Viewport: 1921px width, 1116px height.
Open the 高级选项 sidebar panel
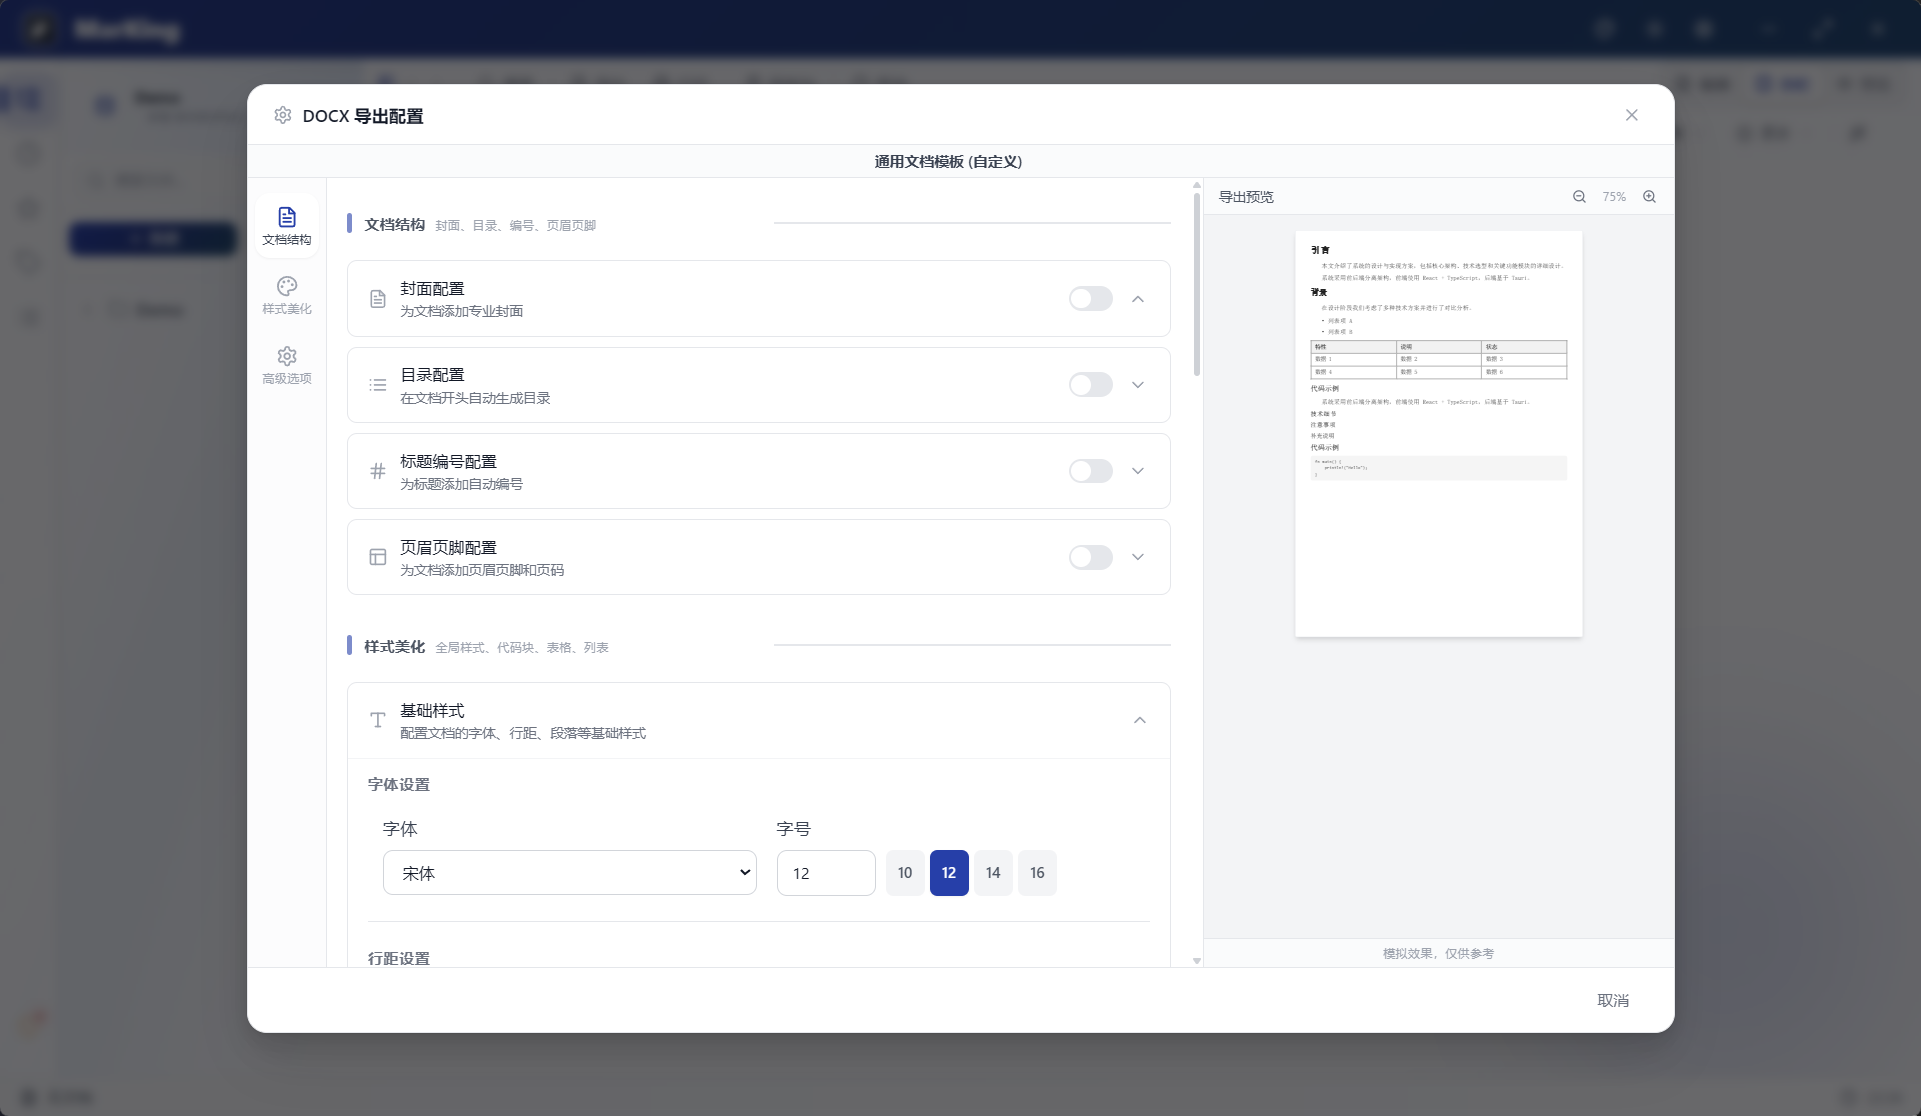(x=287, y=364)
